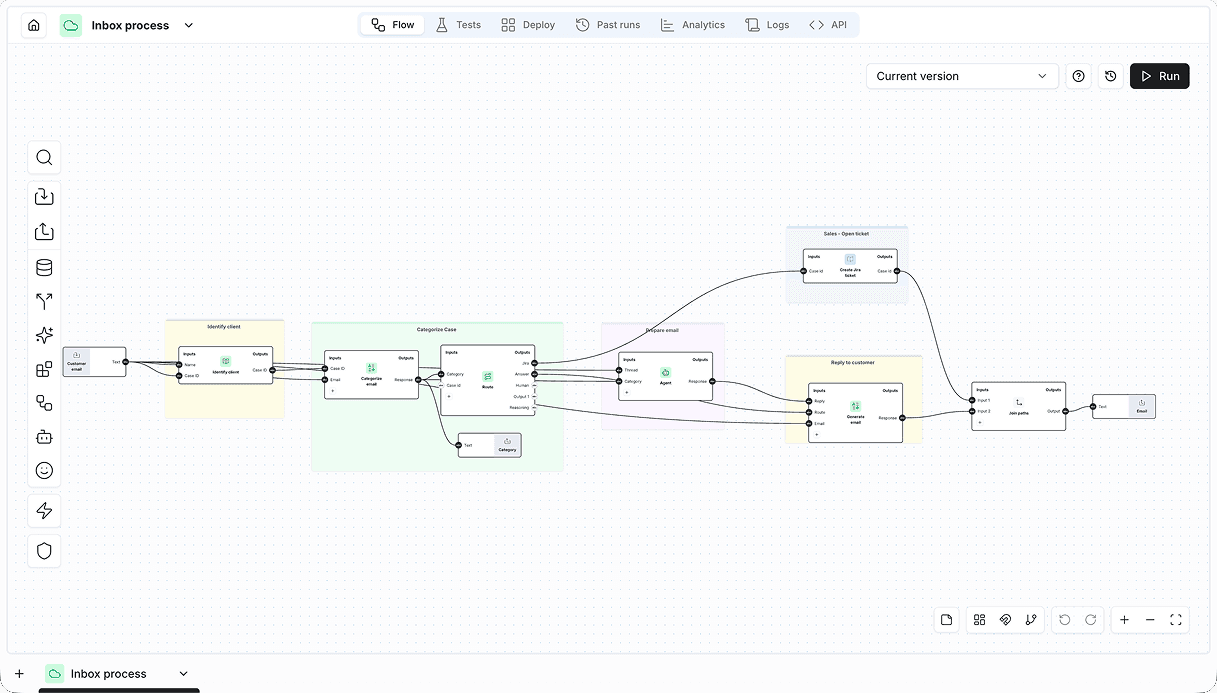Open the Deploy tab
The height and width of the screenshot is (693, 1217).
tap(528, 25)
